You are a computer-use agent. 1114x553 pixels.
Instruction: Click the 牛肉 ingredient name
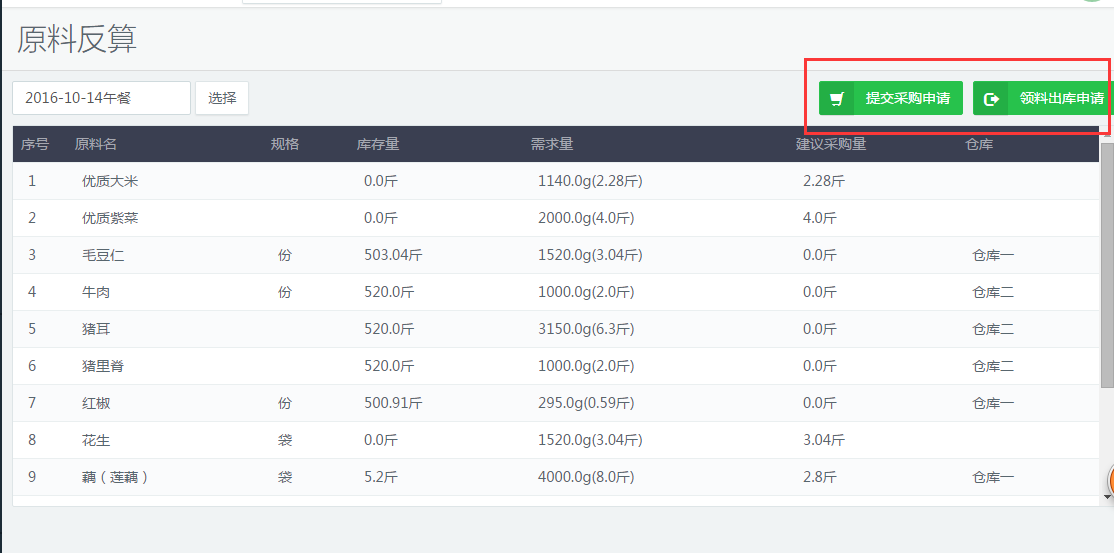tap(96, 292)
